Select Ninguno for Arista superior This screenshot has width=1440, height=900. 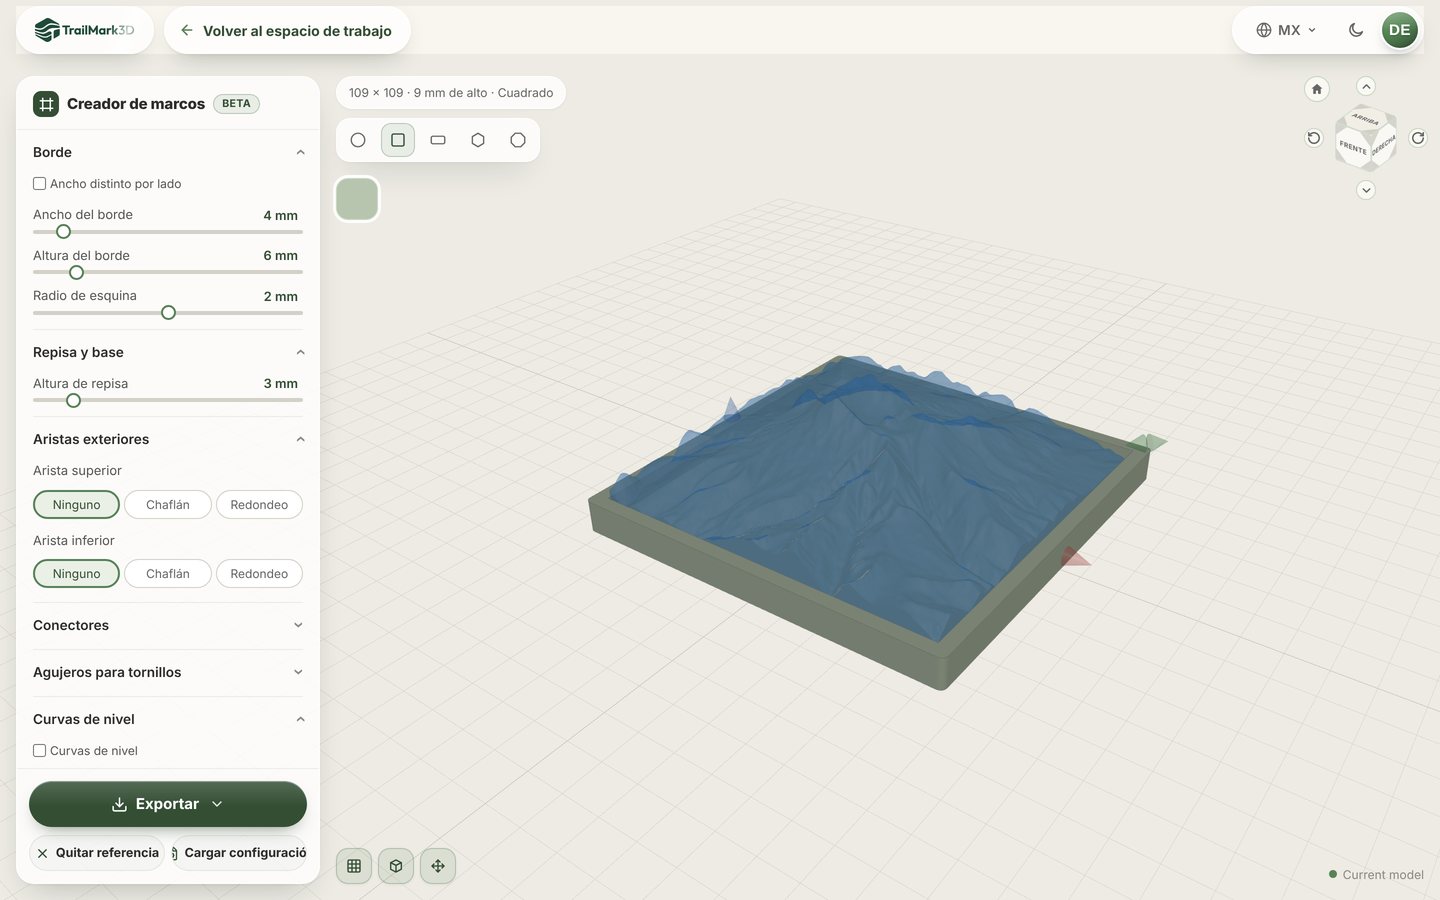(x=77, y=505)
